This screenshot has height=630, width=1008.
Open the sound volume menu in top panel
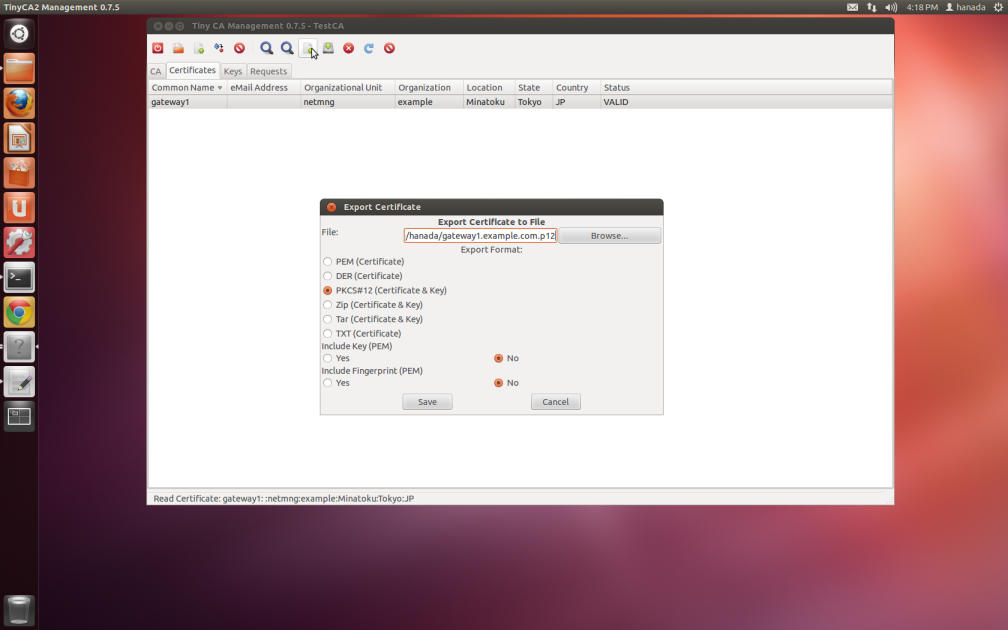[891, 7]
